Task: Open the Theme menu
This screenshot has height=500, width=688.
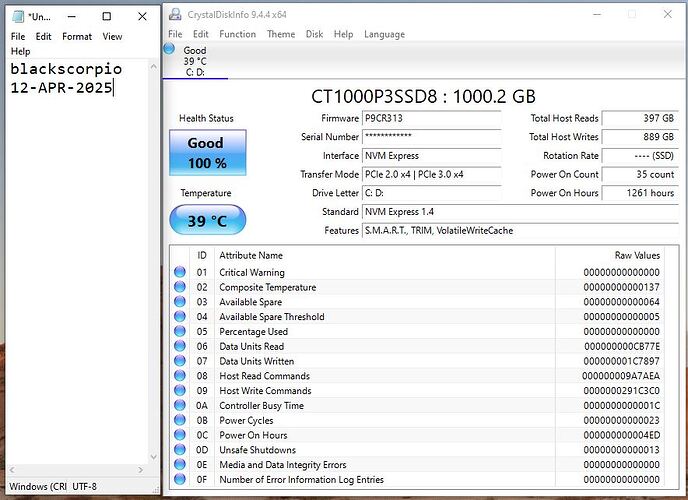Action: coord(281,34)
